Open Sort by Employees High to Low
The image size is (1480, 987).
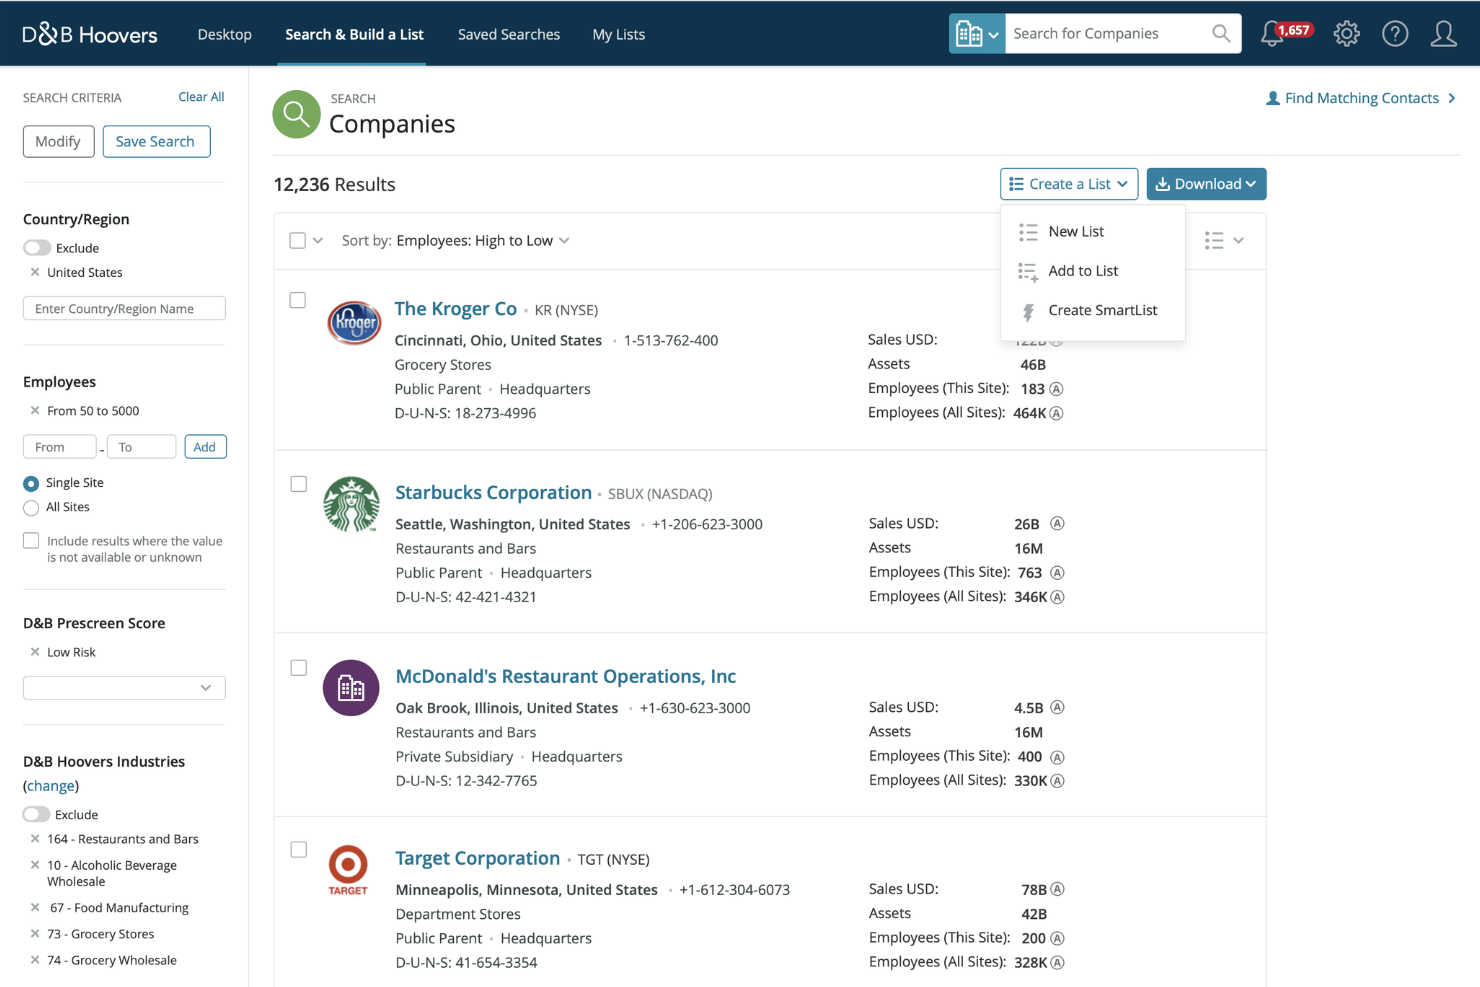(456, 240)
